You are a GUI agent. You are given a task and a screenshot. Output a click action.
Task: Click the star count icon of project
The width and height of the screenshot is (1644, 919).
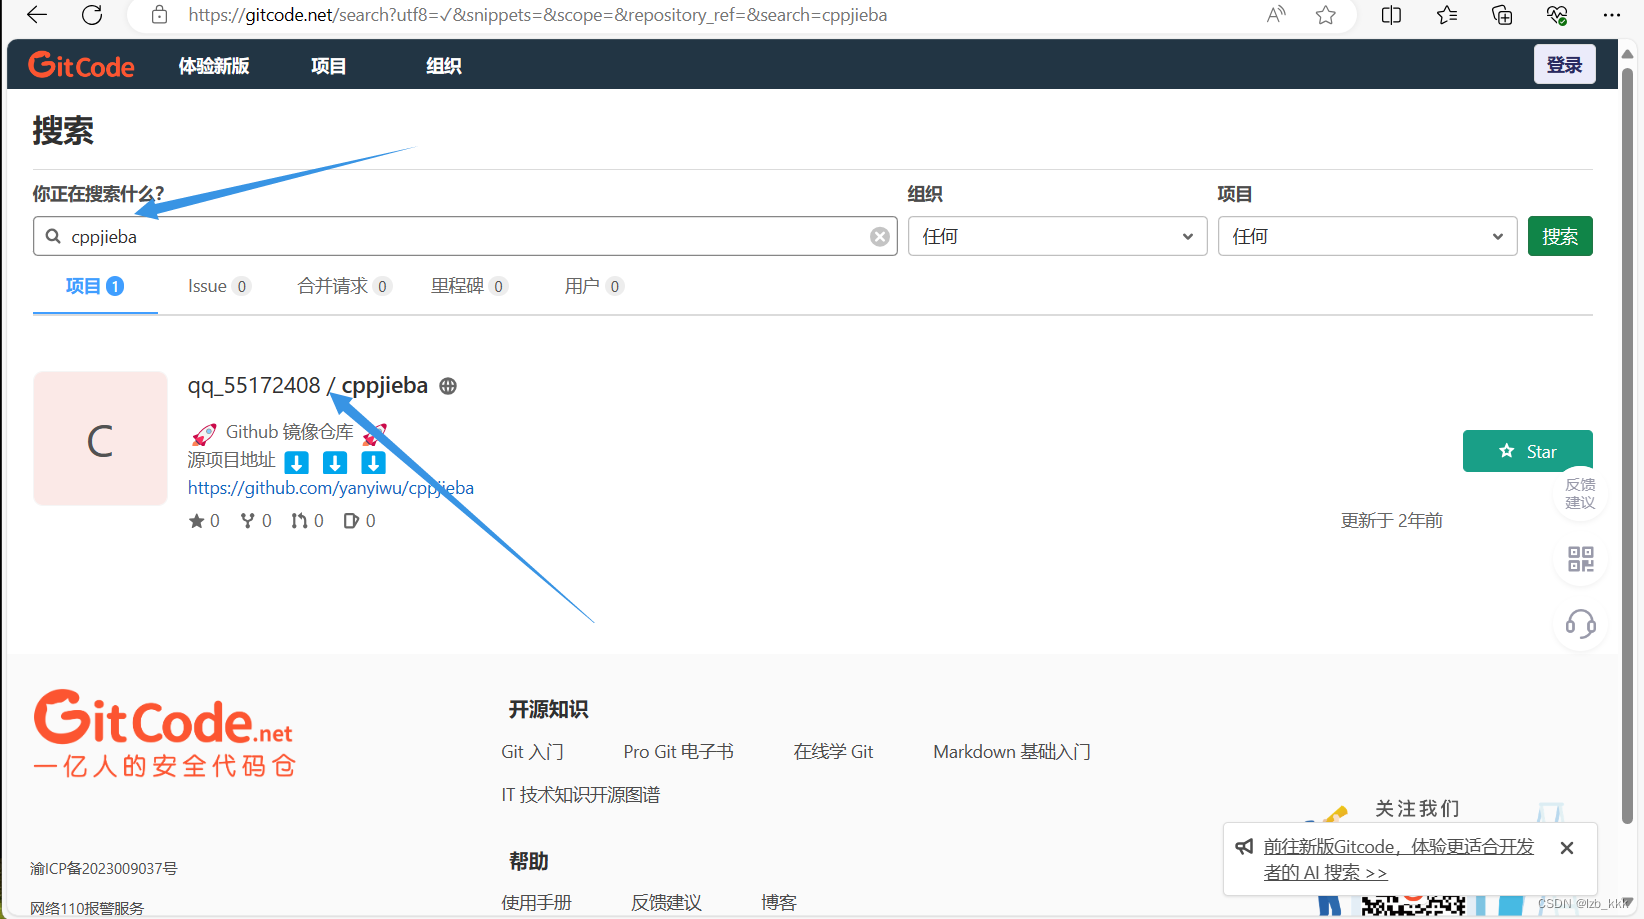pyautogui.click(x=197, y=521)
